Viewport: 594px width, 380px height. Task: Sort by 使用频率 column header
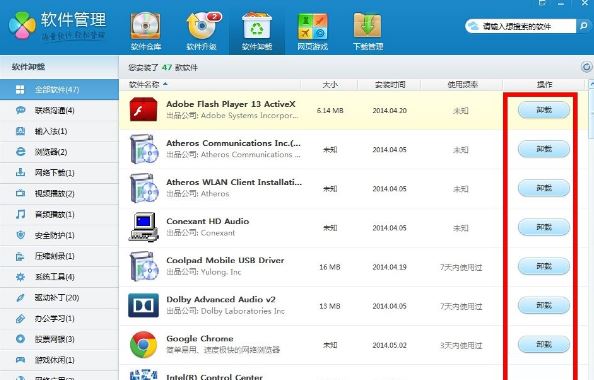tap(462, 84)
